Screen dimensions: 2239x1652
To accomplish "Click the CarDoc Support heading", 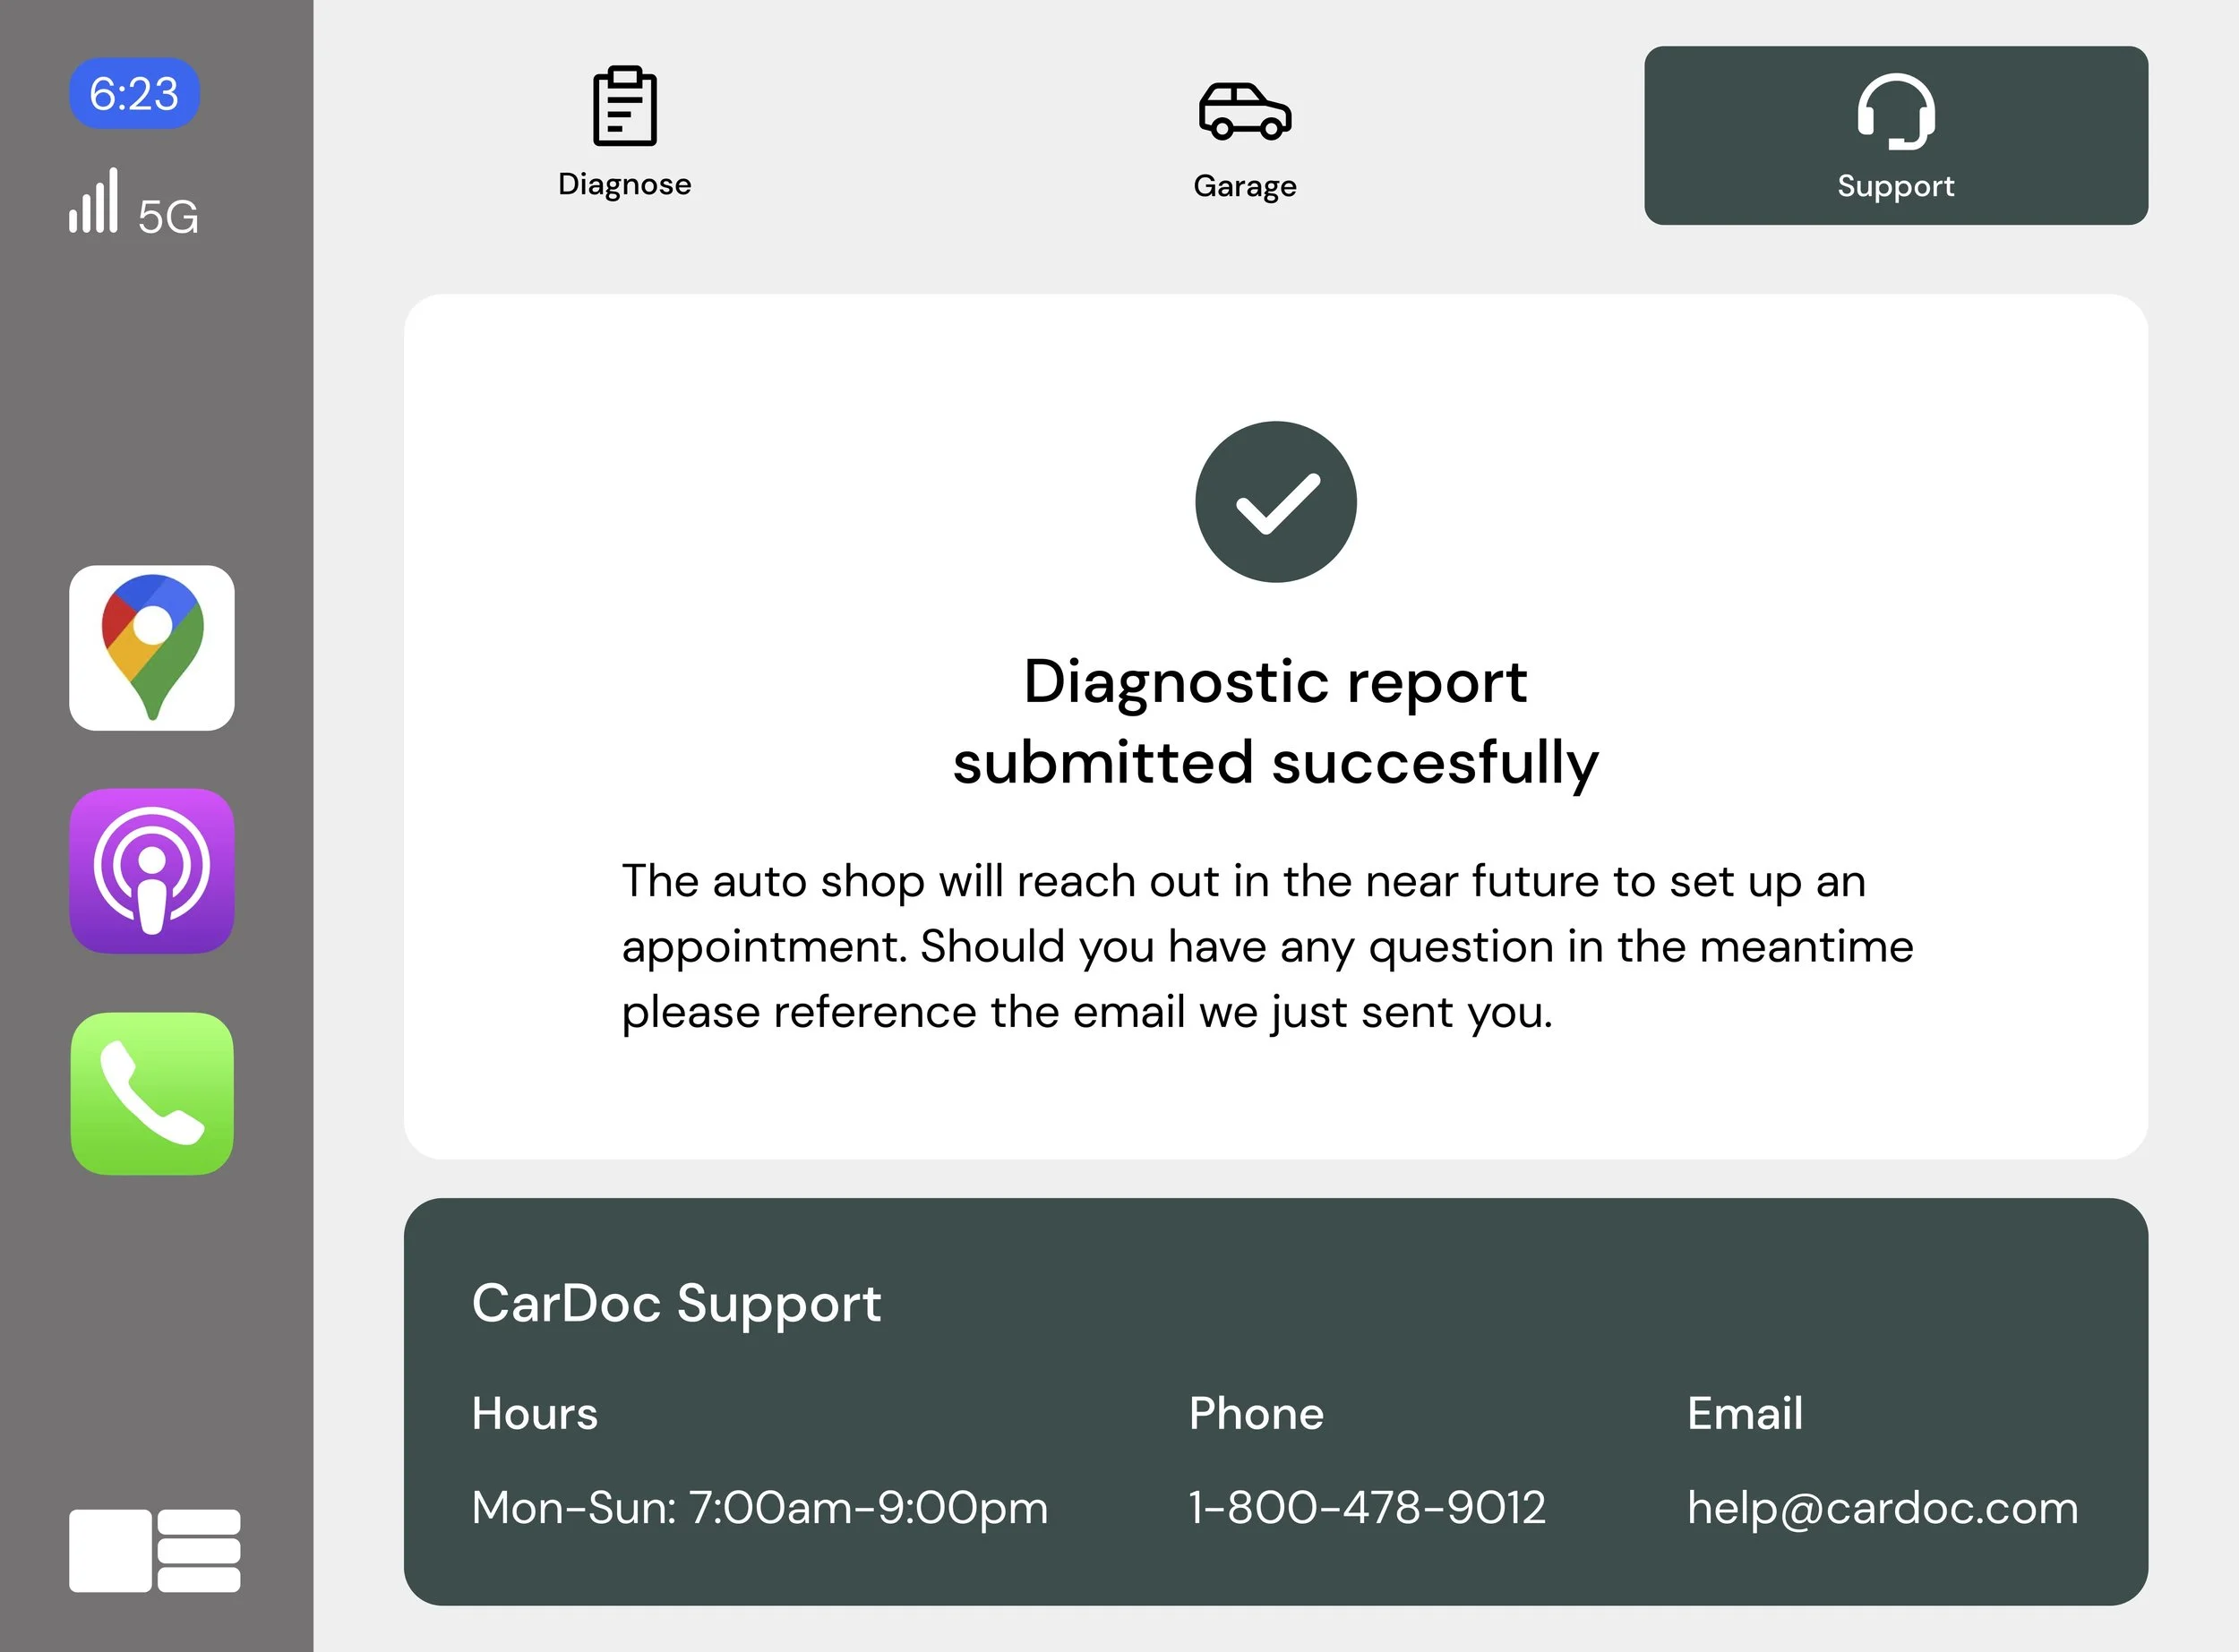I will [x=676, y=1303].
